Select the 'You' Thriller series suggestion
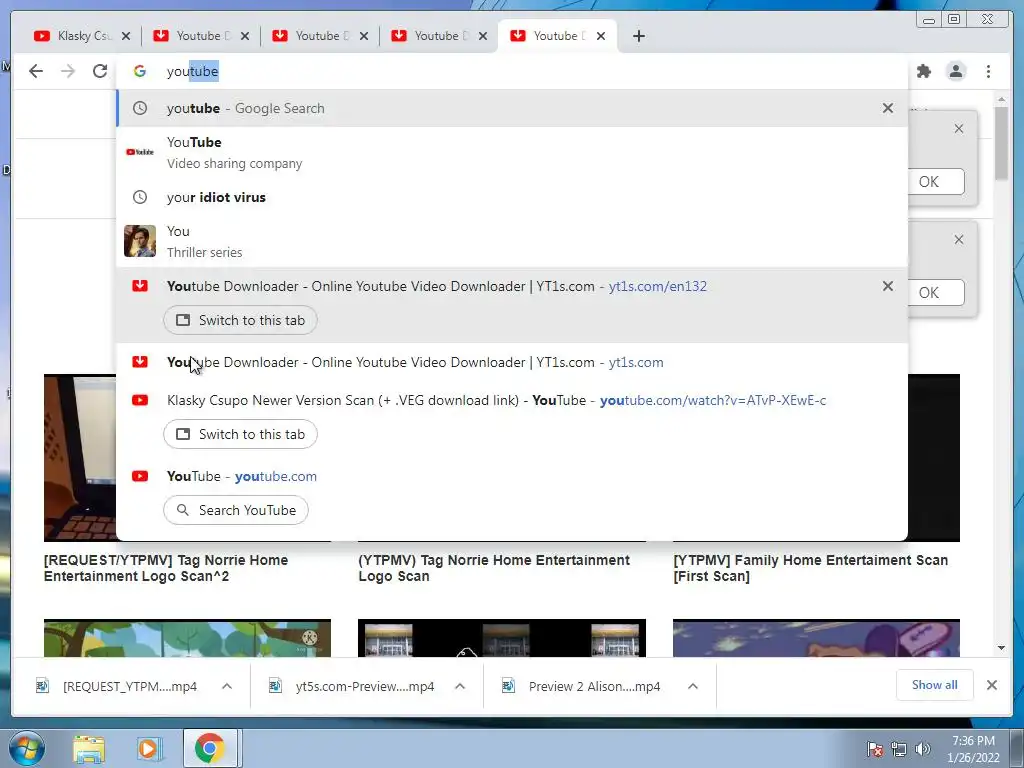Image resolution: width=1024 pixels, height=768 pixels. [x=512, y=242]
